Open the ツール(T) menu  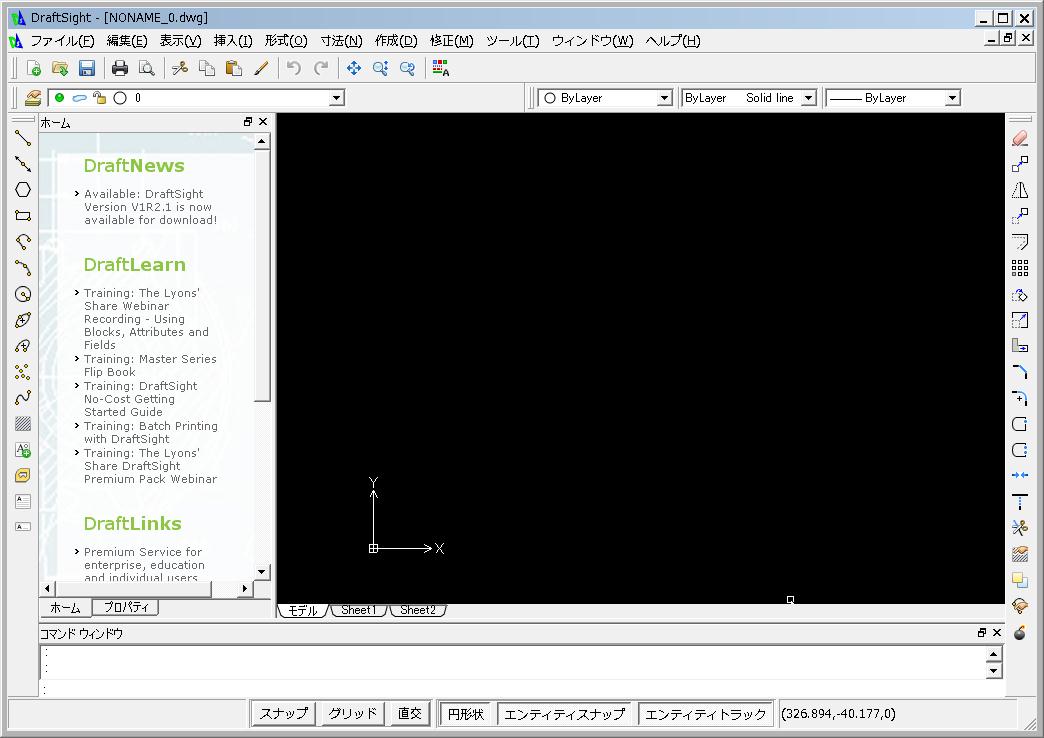tap(512, 41)
